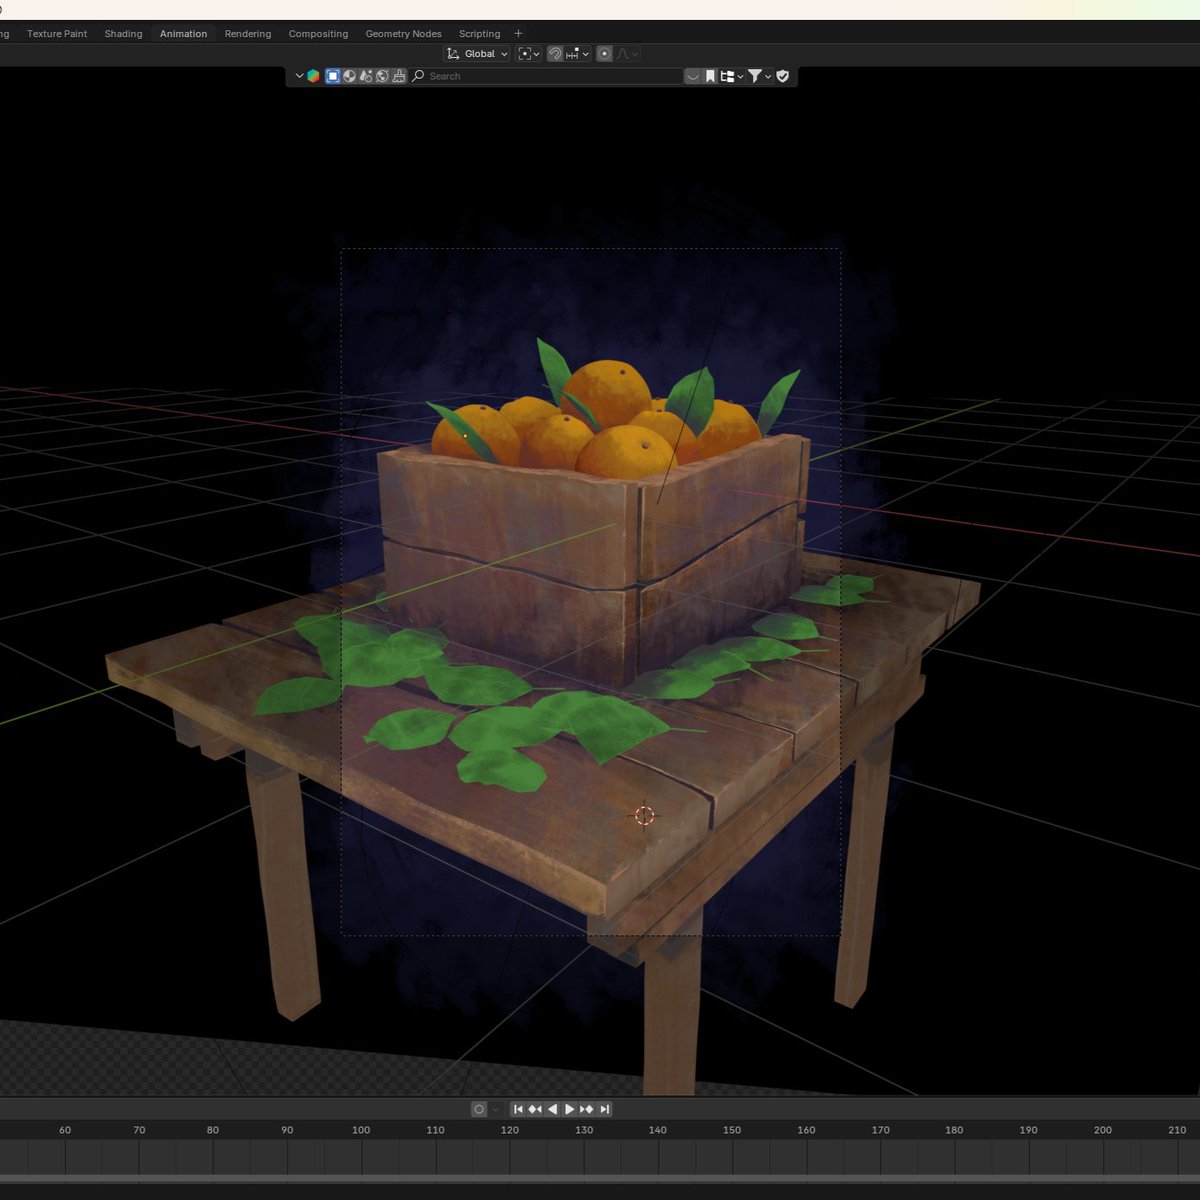This screenshot has width=1200, height=1200.
Task: Add a new workspace with plus button
Action: tap(518, 34)
